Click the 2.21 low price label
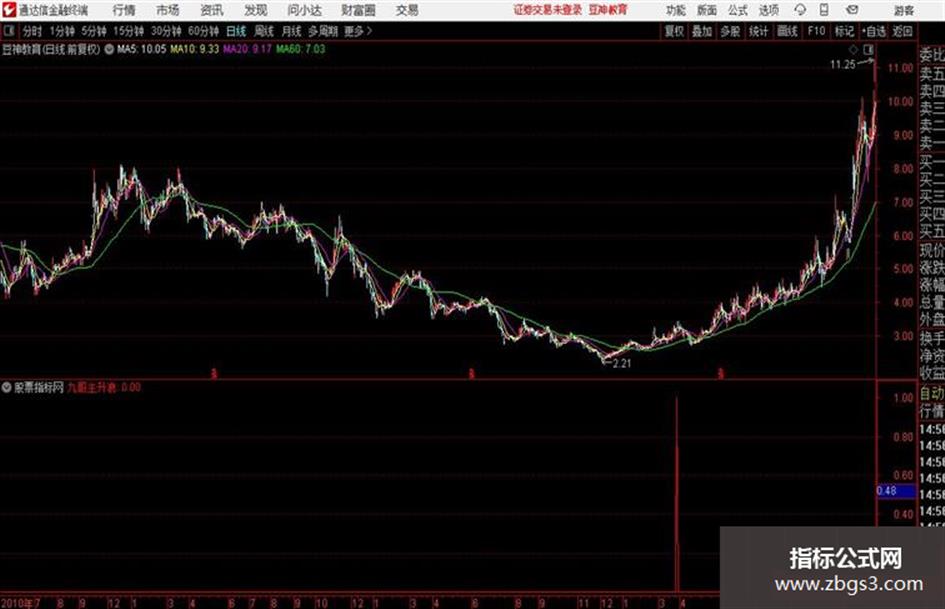Screen dimensions: 945x609 pos(621,363)
